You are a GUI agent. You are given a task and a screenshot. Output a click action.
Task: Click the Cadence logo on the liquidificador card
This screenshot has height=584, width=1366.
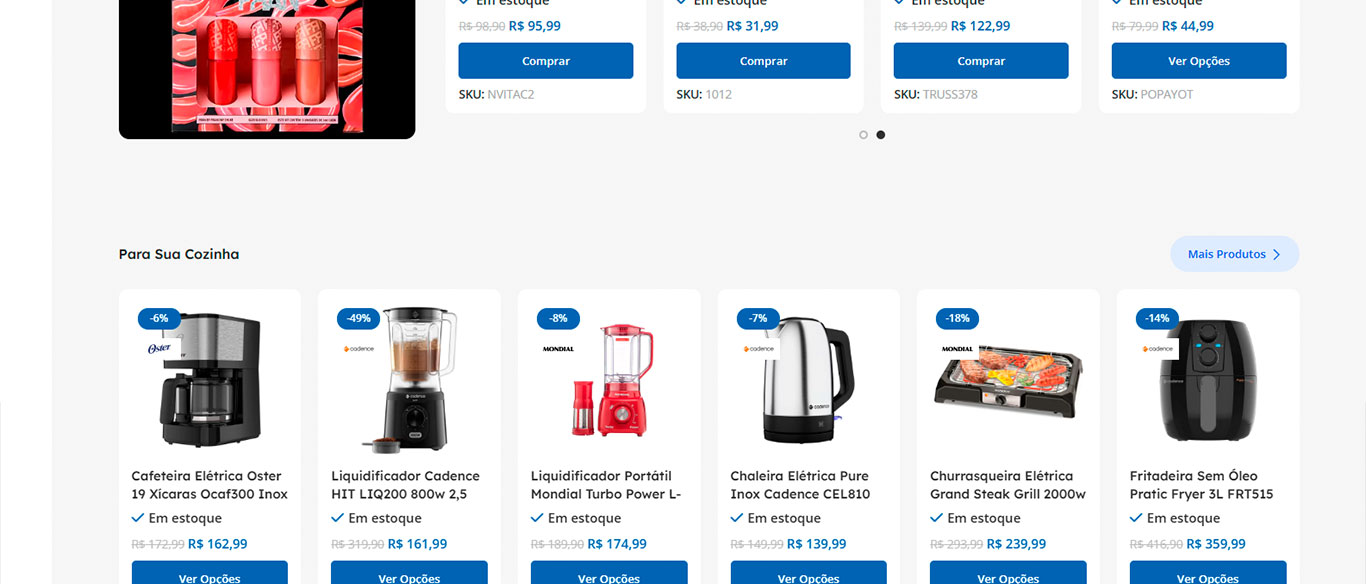359,348
